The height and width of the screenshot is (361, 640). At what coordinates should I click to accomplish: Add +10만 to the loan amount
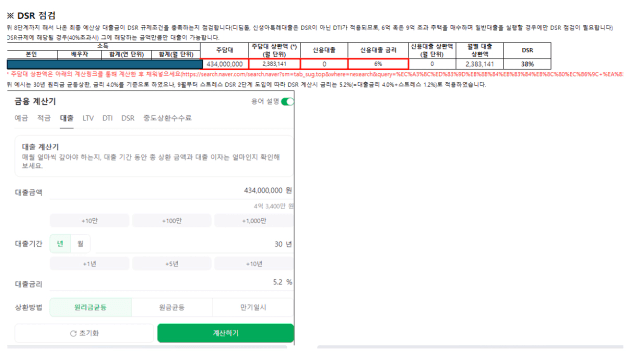point(89,221)
